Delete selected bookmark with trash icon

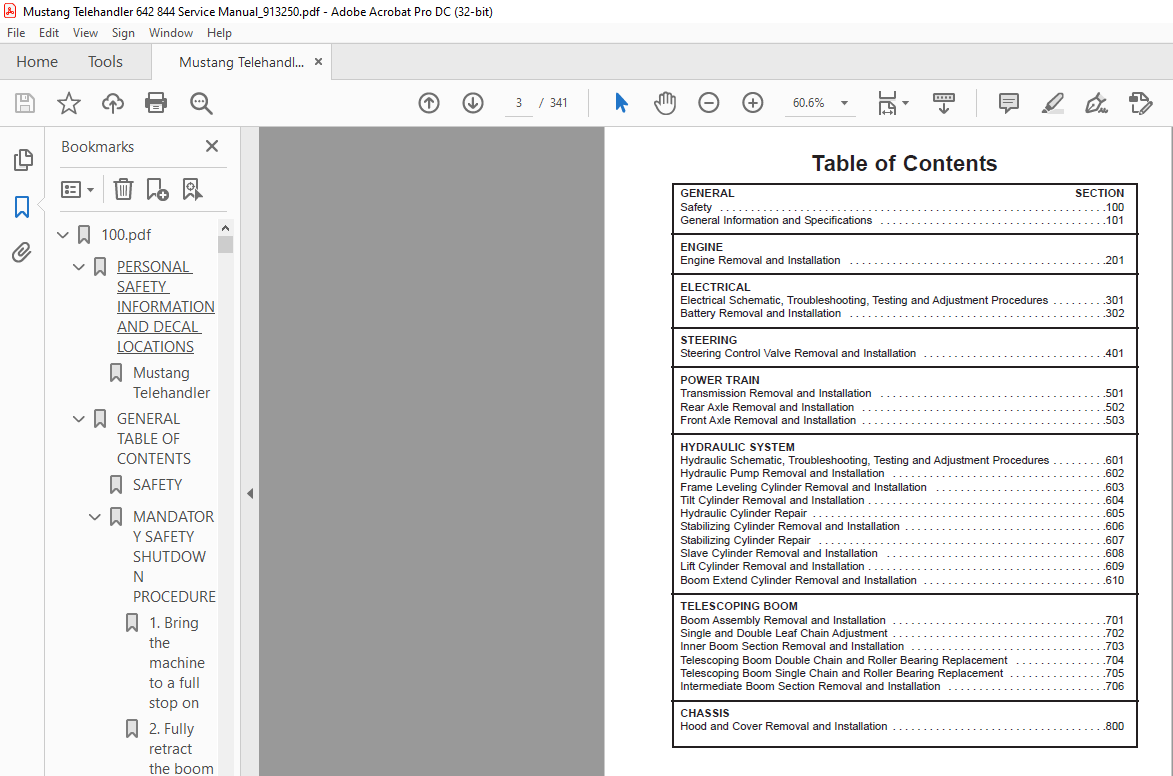click(x=123, y=189)
